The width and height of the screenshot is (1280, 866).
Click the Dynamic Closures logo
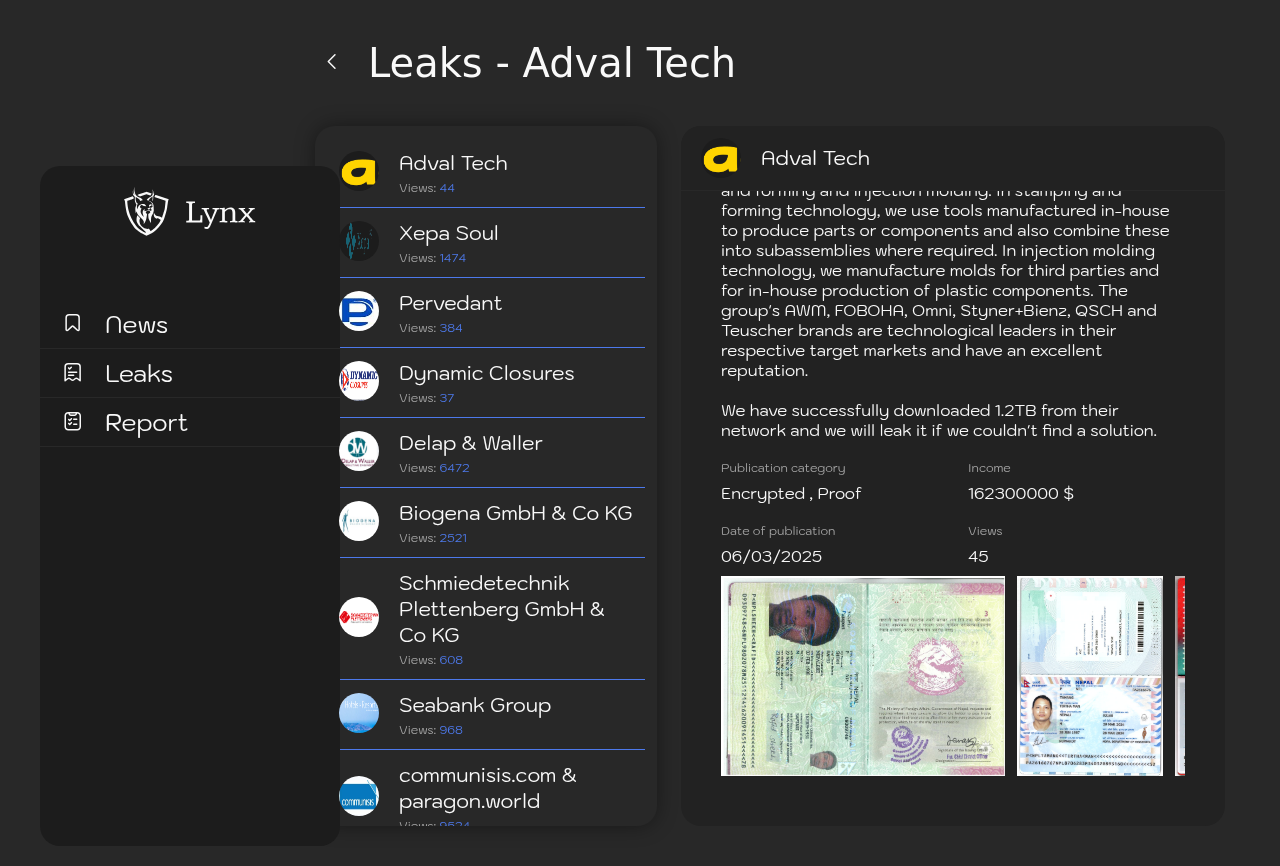point(359,381)
